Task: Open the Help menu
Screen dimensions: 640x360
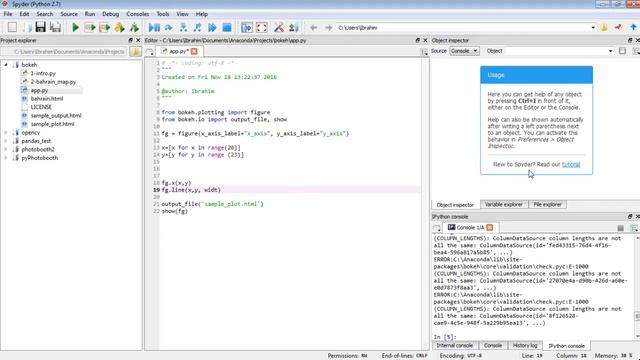Action: [202, 14]
